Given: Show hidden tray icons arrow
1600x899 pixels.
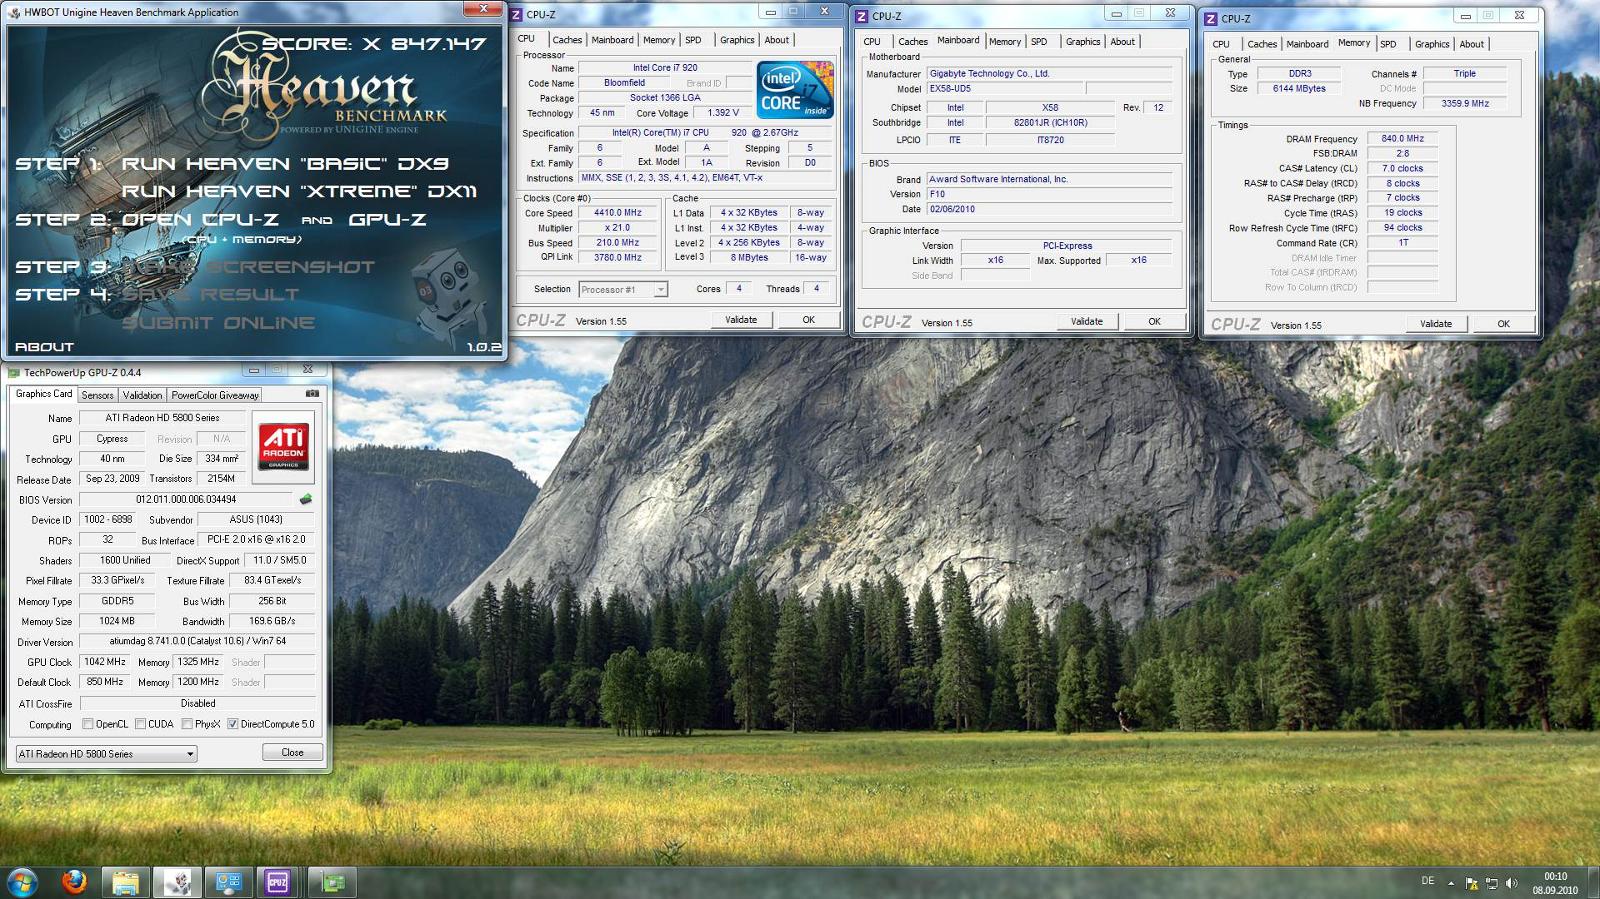Looking at the screenshot, I should [1451, 883].
